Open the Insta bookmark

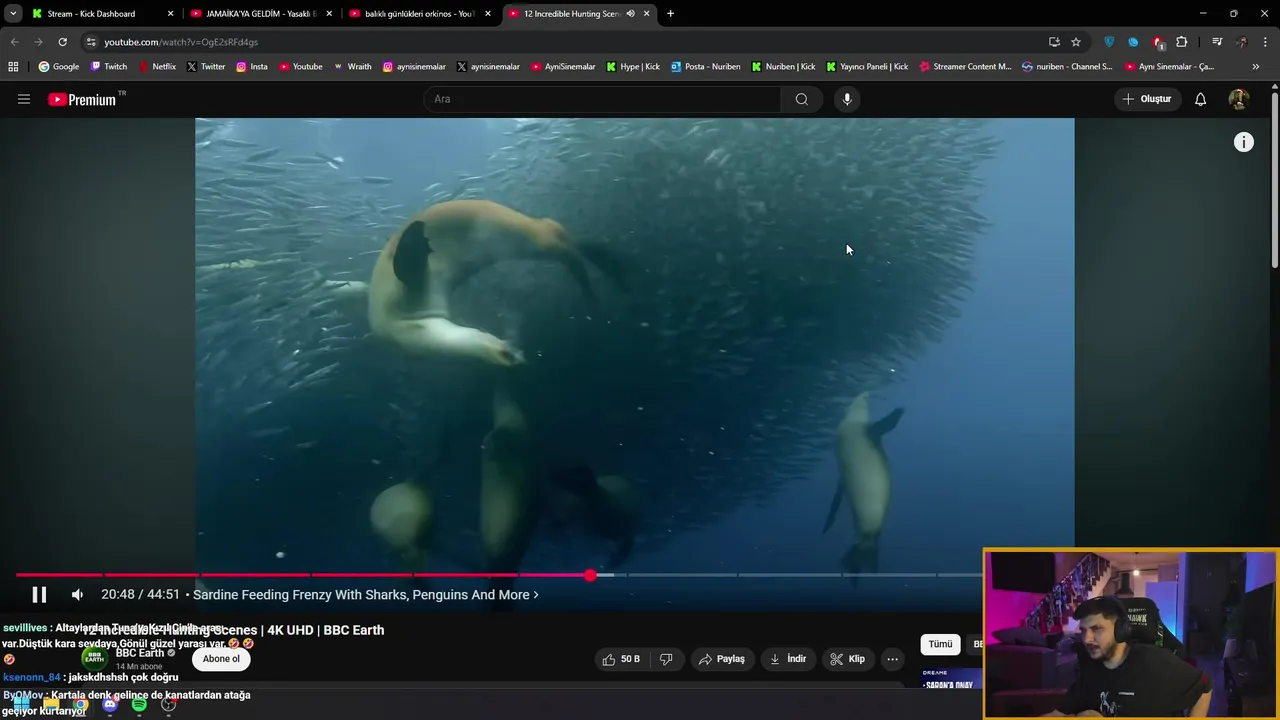[252, 67]
